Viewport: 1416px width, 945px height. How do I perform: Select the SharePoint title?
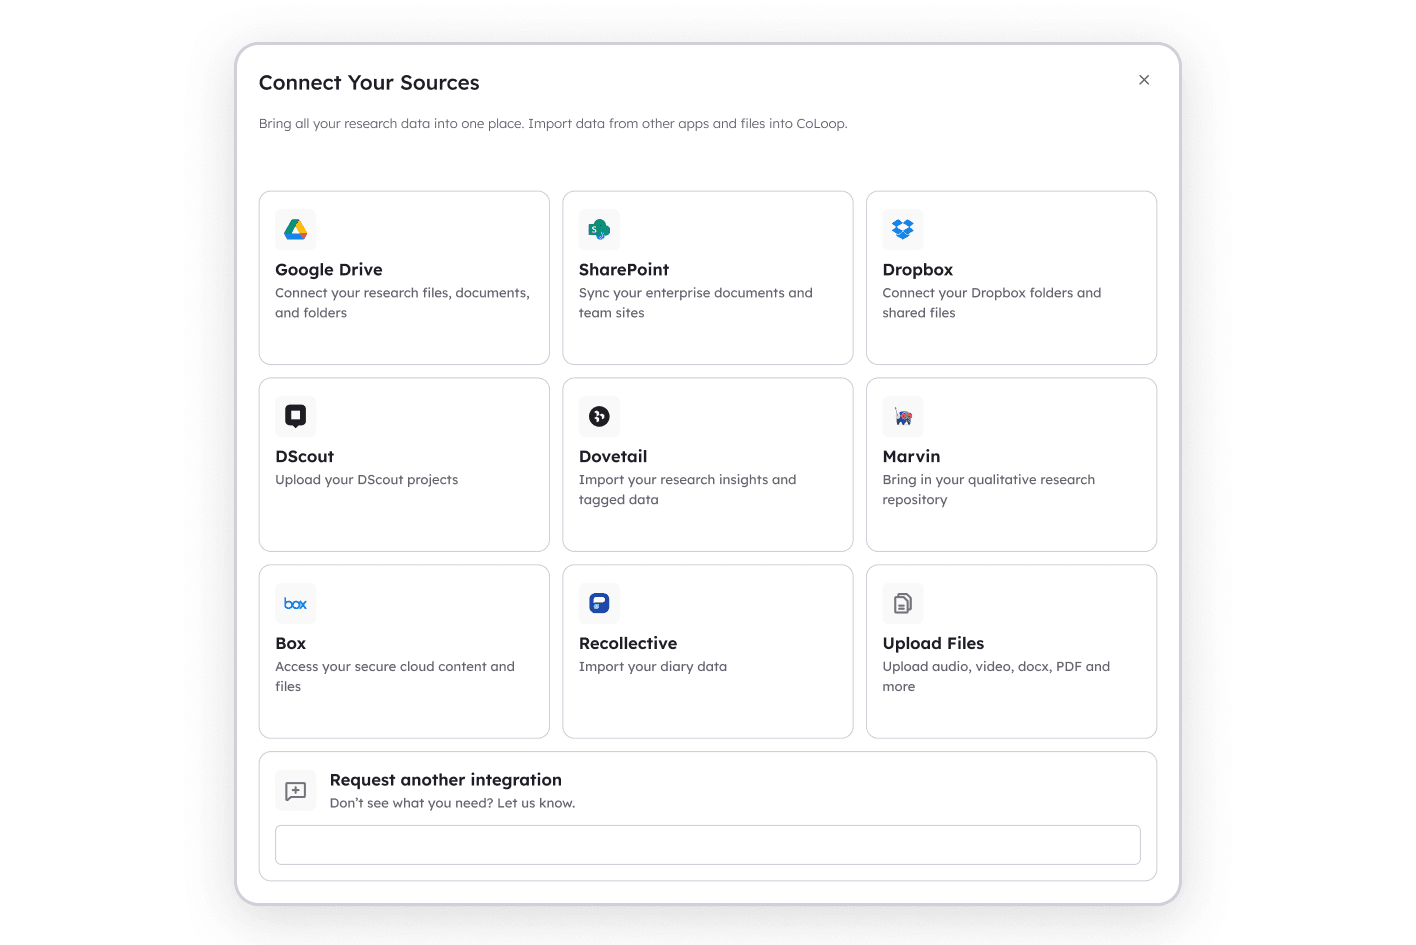[624, 270]
